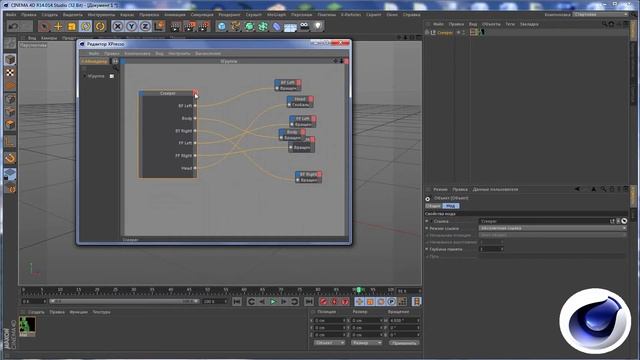Toggle Position keyframe channel
This screenshot has width=640, height=360.
click(359, 302)
